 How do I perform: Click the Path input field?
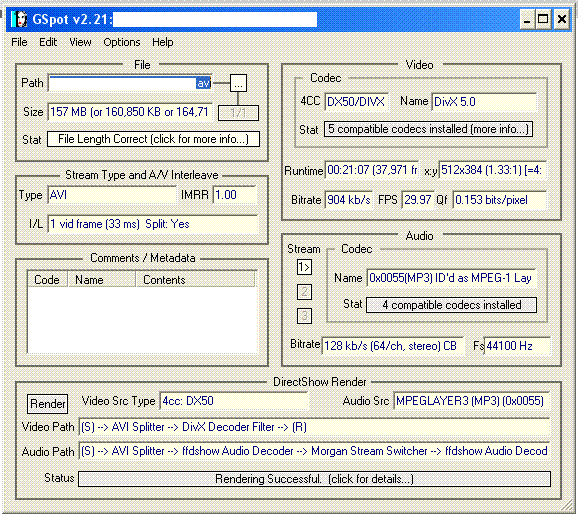(x=130, y=83)
